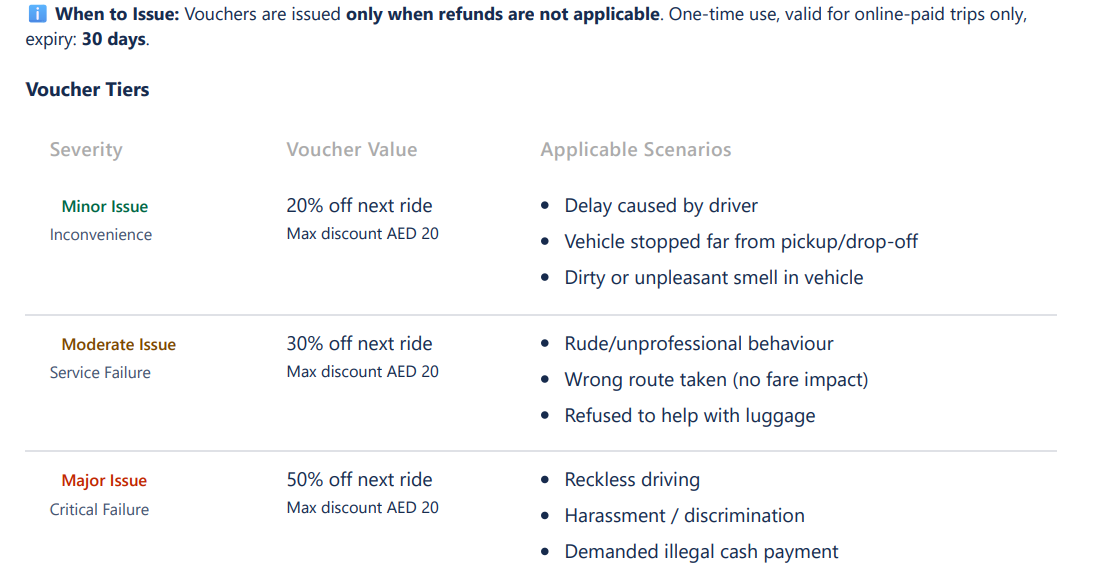
Task: Click the 'Service Failure' subtitle
Action: [100, 373]
